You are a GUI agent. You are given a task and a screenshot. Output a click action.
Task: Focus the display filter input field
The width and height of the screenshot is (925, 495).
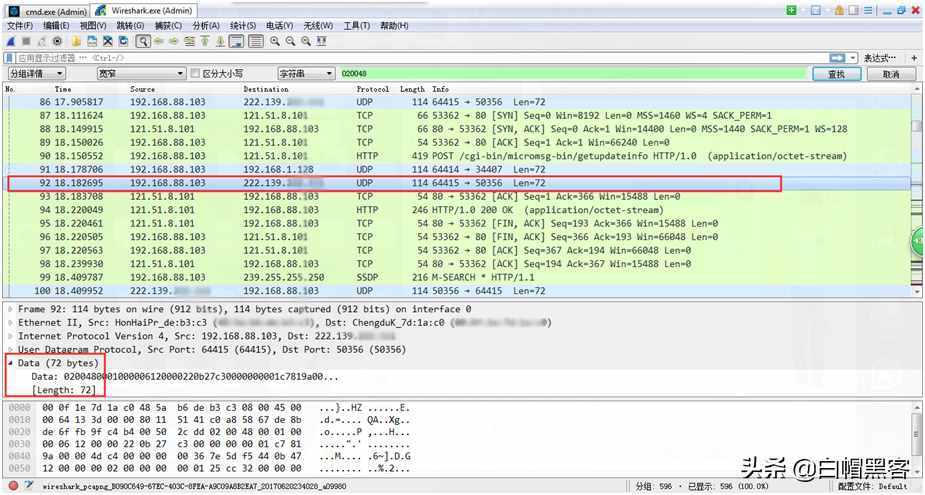pos(420,58)
